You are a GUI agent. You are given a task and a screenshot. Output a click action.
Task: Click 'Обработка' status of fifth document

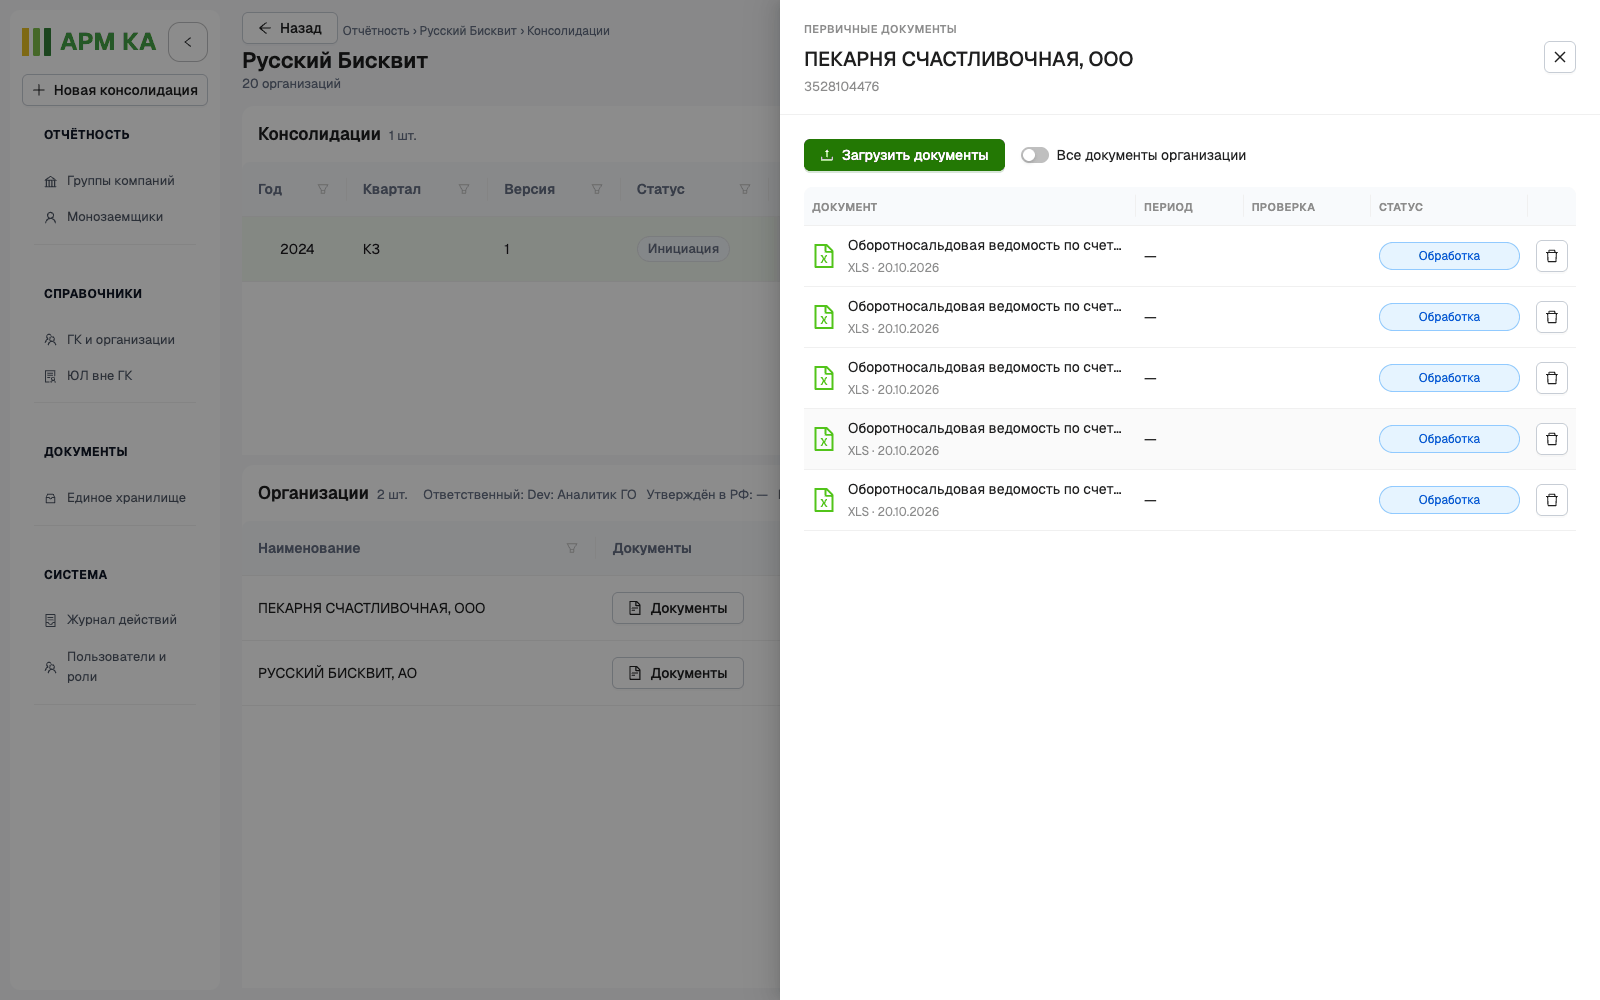point(1449,500)
